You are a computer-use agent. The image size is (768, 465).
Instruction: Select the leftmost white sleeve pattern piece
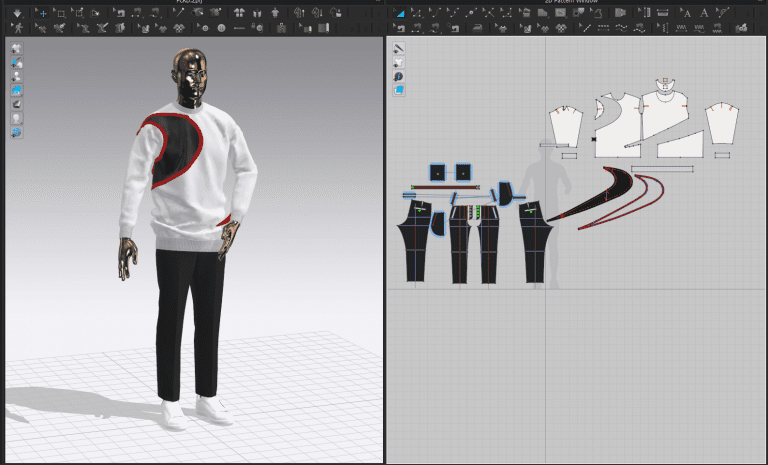[565, 127]
